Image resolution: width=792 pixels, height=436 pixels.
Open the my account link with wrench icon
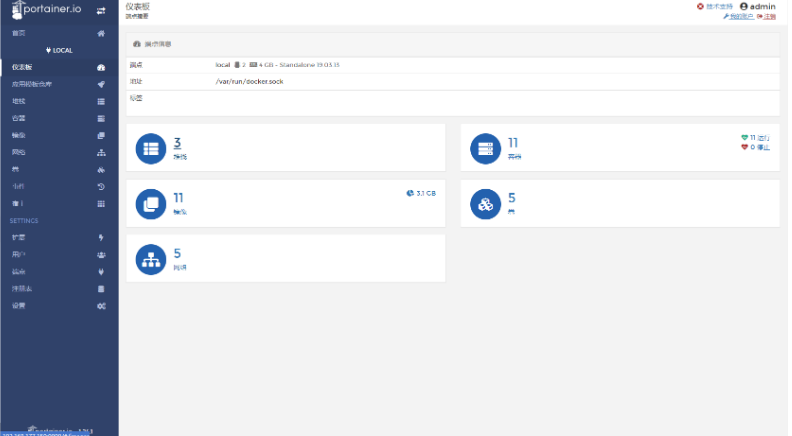pos(738,17)
